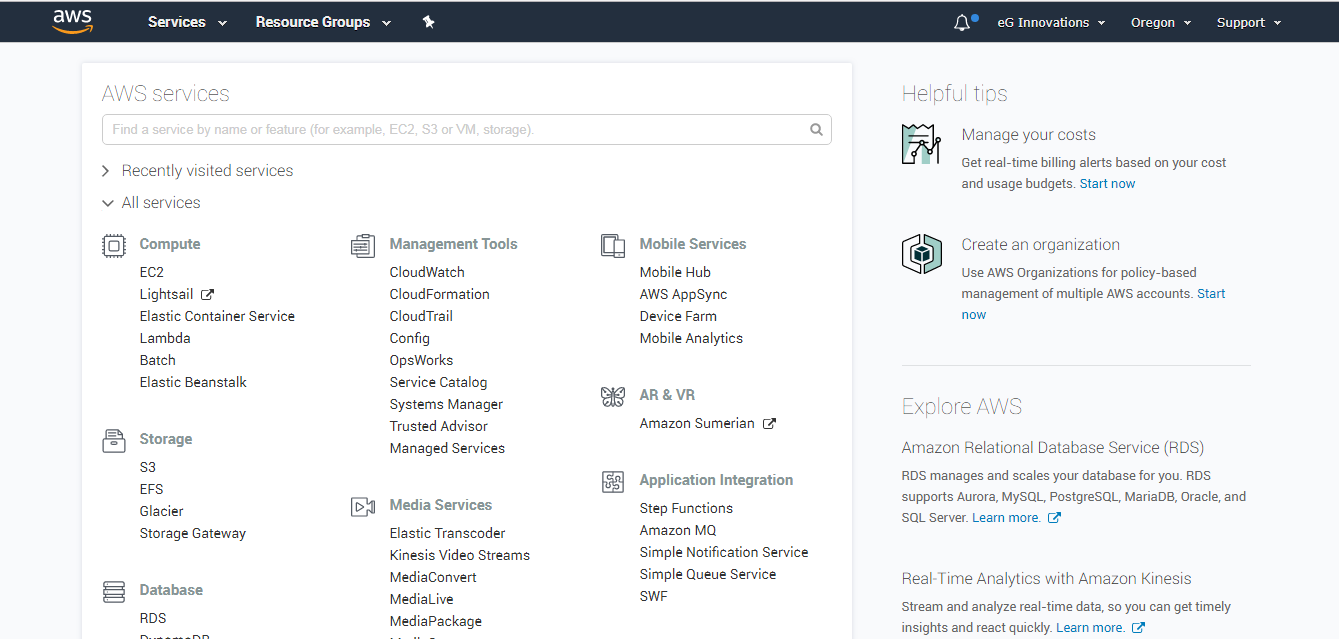
Task: Open Storage Gateway
Action: click(x=193, y=533)
